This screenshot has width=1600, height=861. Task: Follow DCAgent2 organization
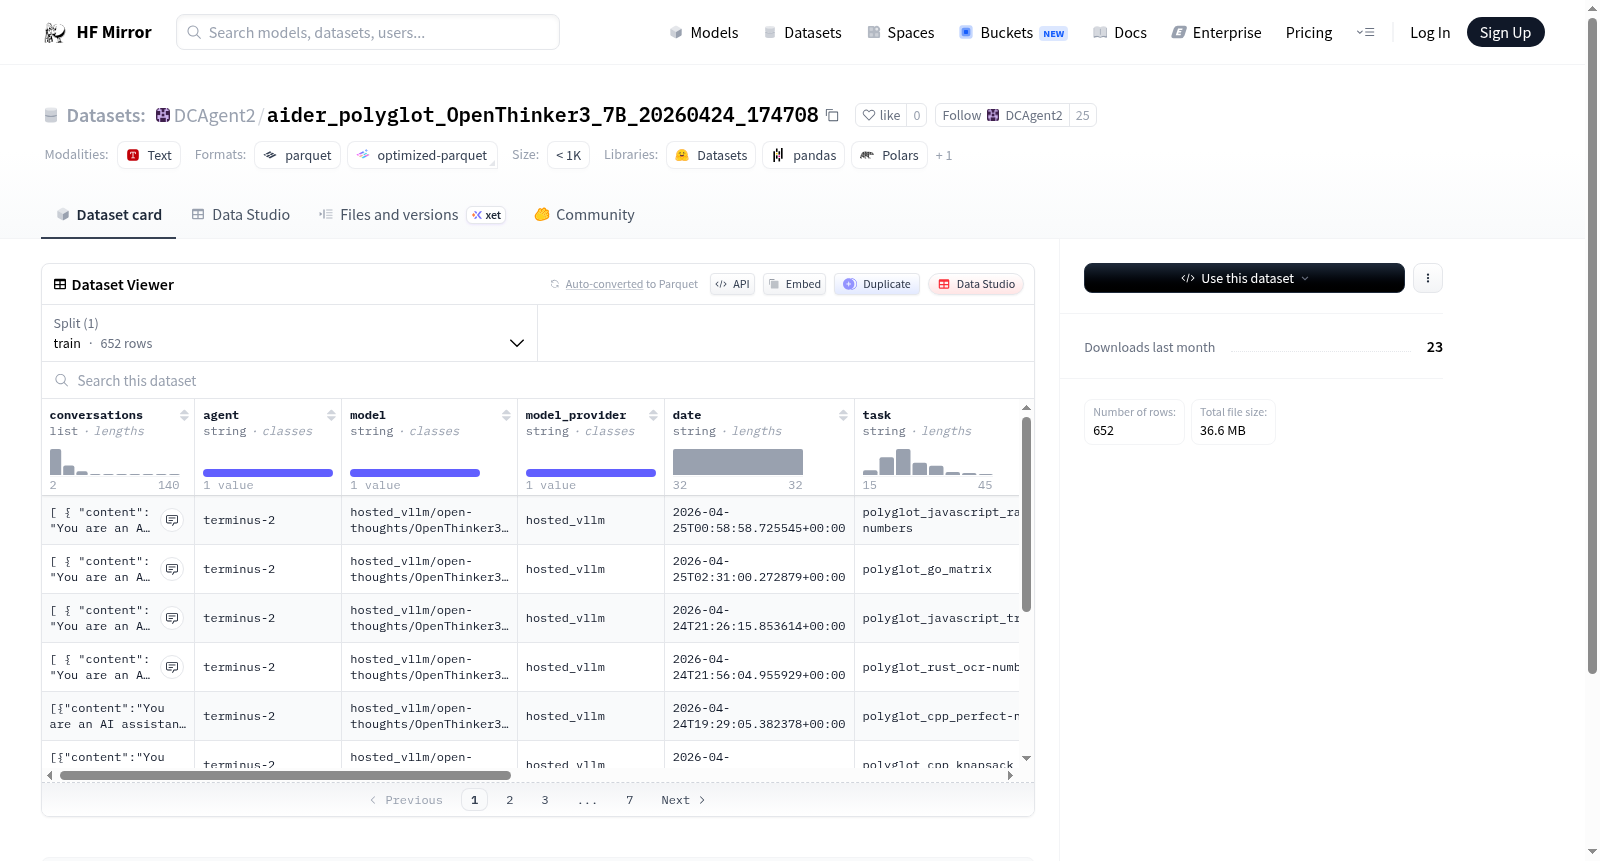point(1002,115)
